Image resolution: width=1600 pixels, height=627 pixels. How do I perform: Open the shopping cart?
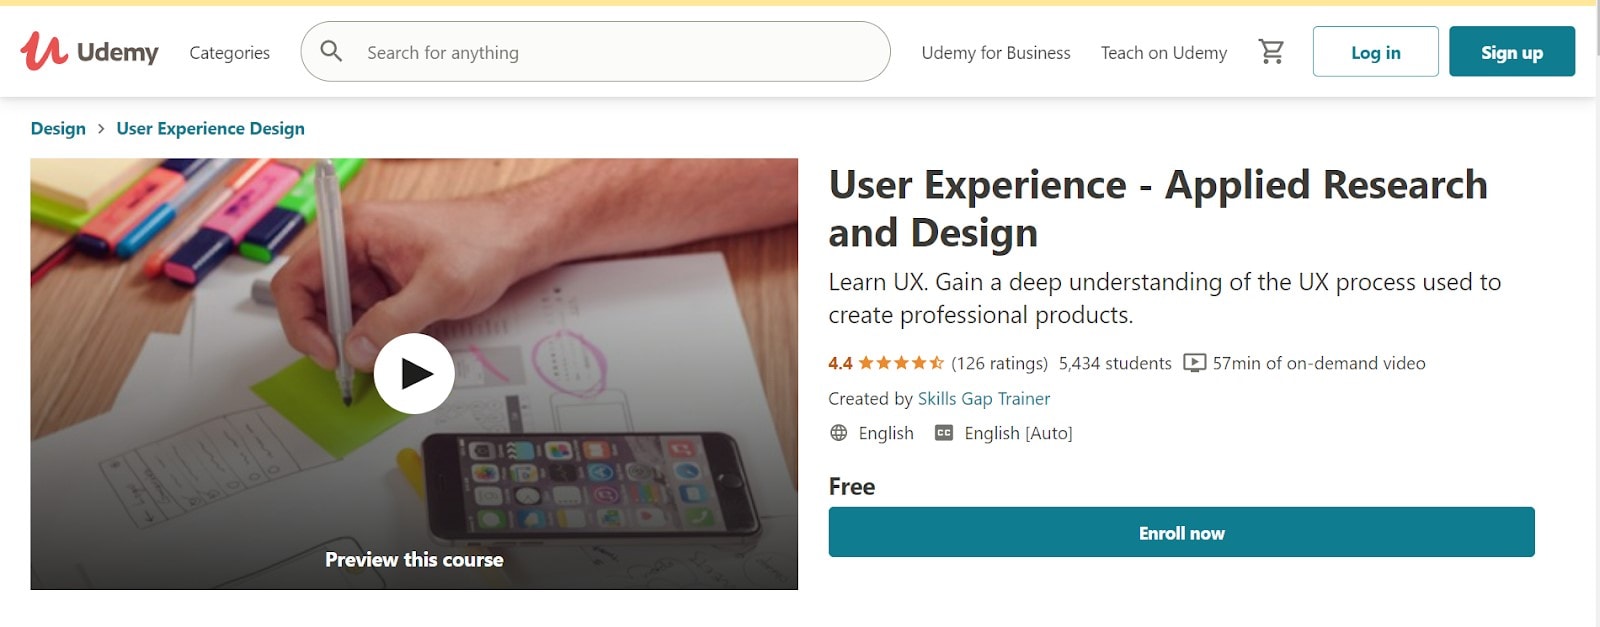[1271, 52]
